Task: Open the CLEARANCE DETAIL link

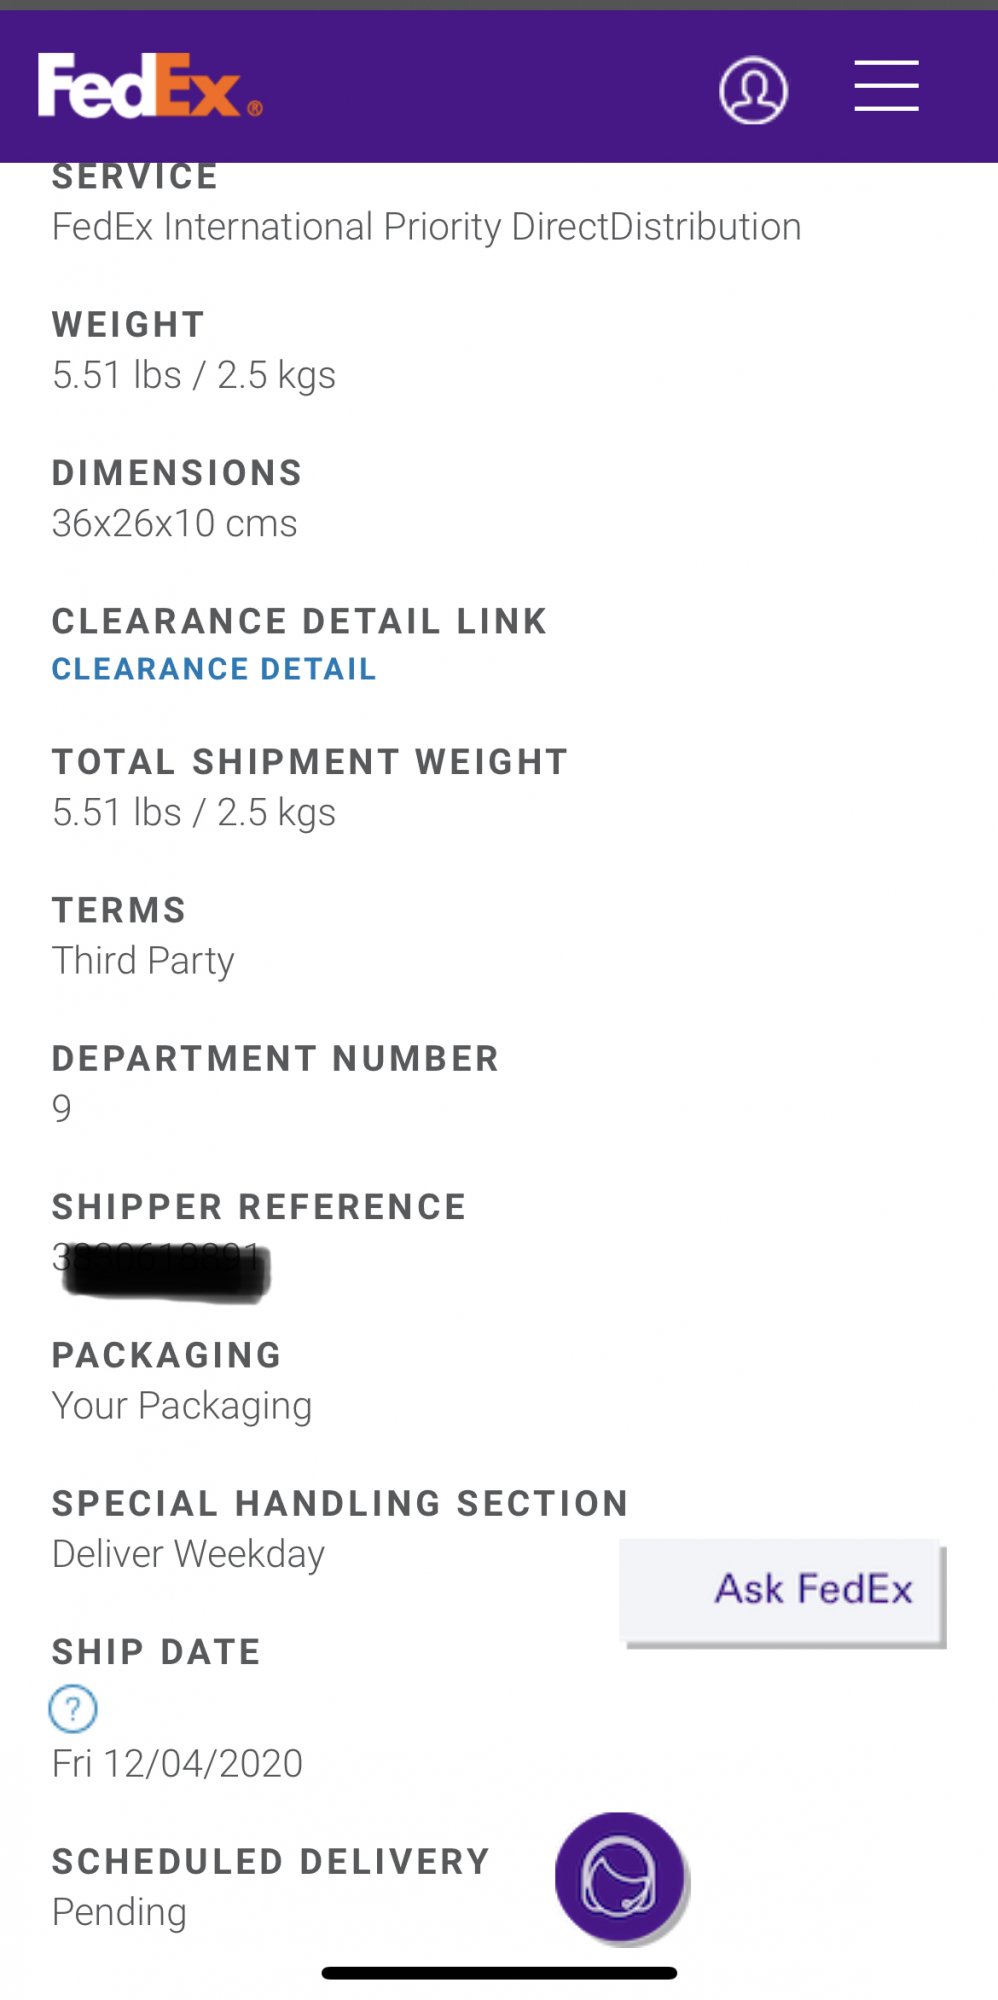Action: pos(214,669)
